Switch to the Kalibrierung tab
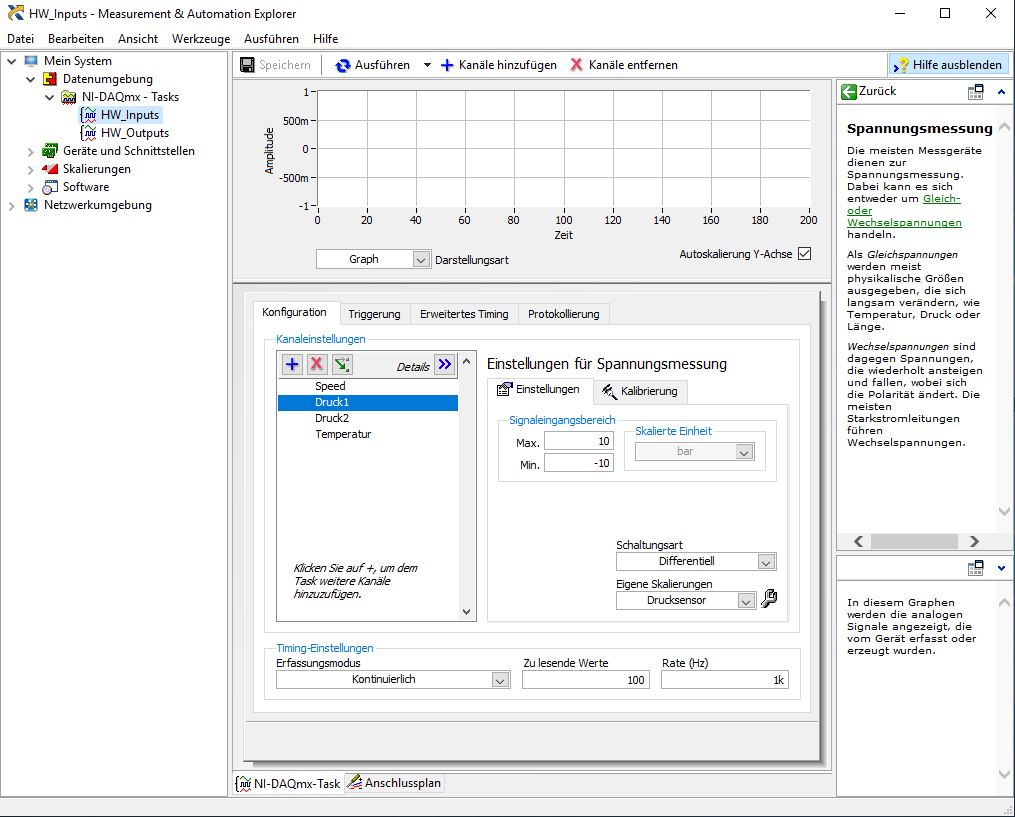Screen dimensions: 1015x817 (640, 391)
